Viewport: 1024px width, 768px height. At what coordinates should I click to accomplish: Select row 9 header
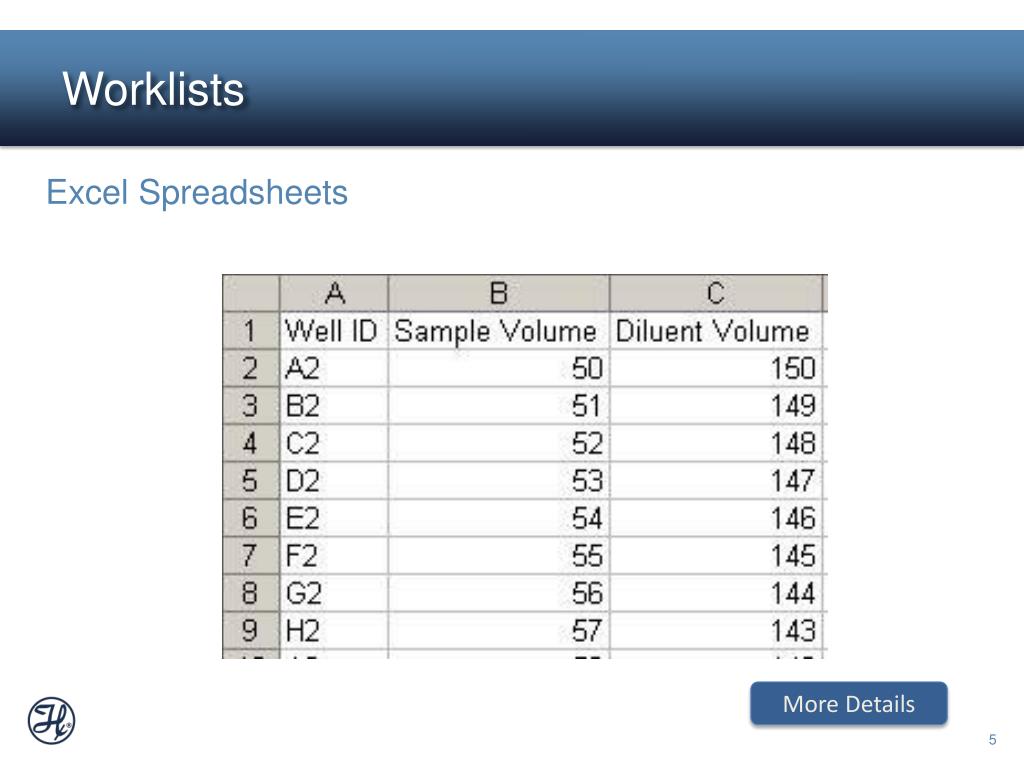[x=251, y=630]
